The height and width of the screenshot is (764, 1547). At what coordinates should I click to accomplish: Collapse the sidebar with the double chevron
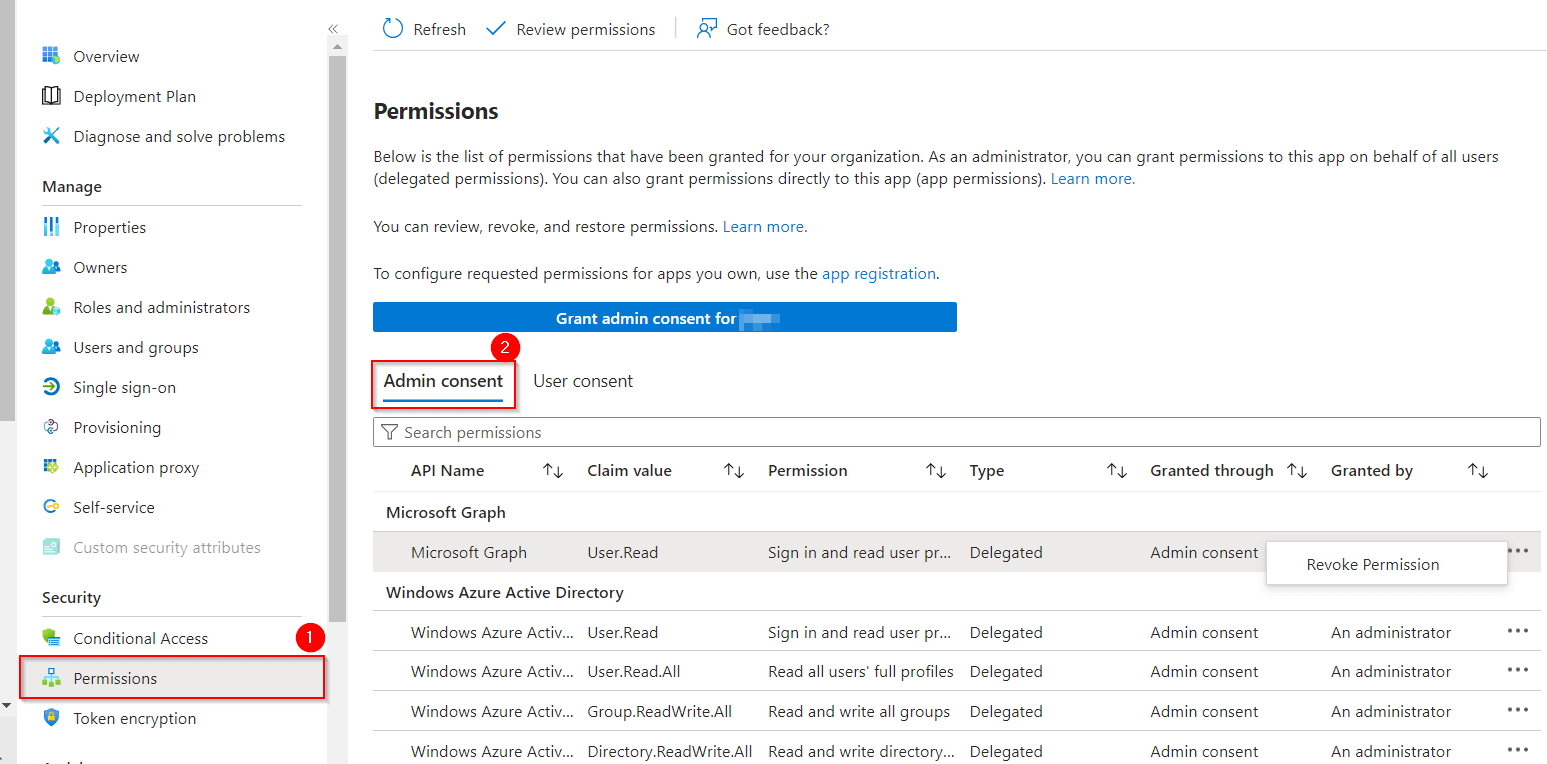coord(333,29)
